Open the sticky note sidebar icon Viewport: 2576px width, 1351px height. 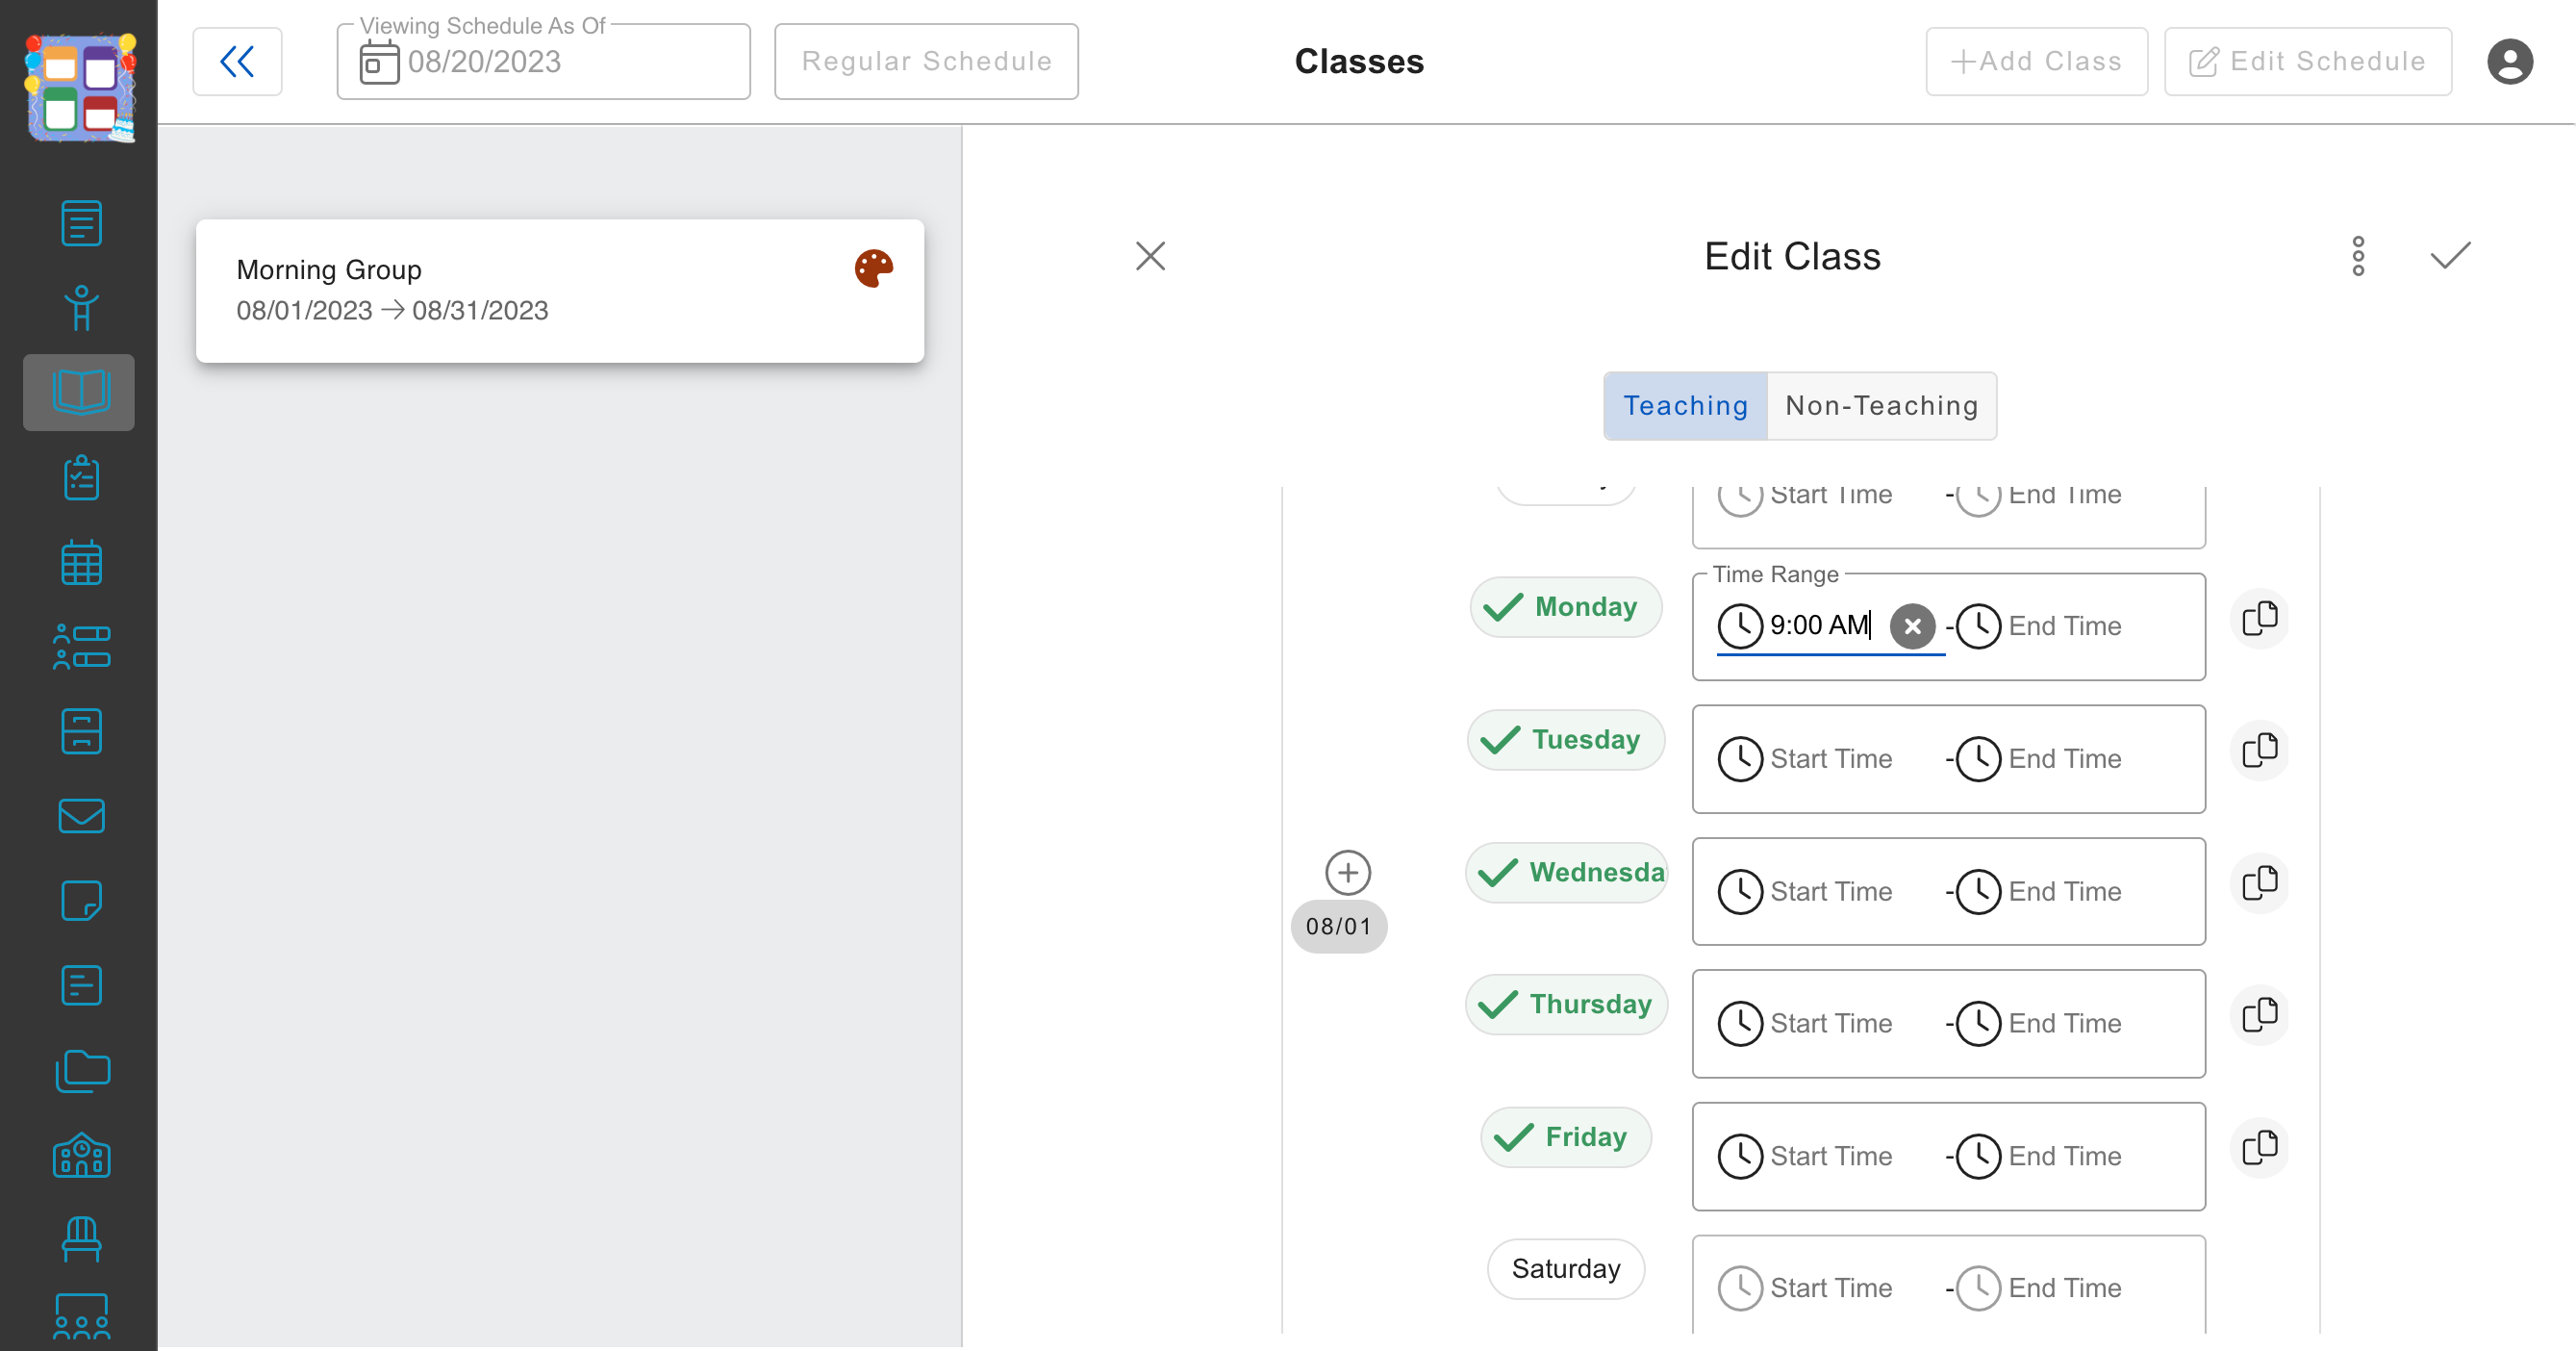[x=81, y=901]
